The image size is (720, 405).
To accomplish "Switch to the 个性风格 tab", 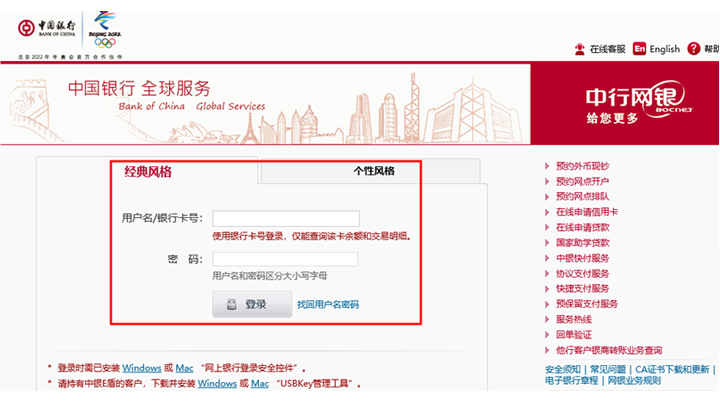I will [x=373, y=171].
